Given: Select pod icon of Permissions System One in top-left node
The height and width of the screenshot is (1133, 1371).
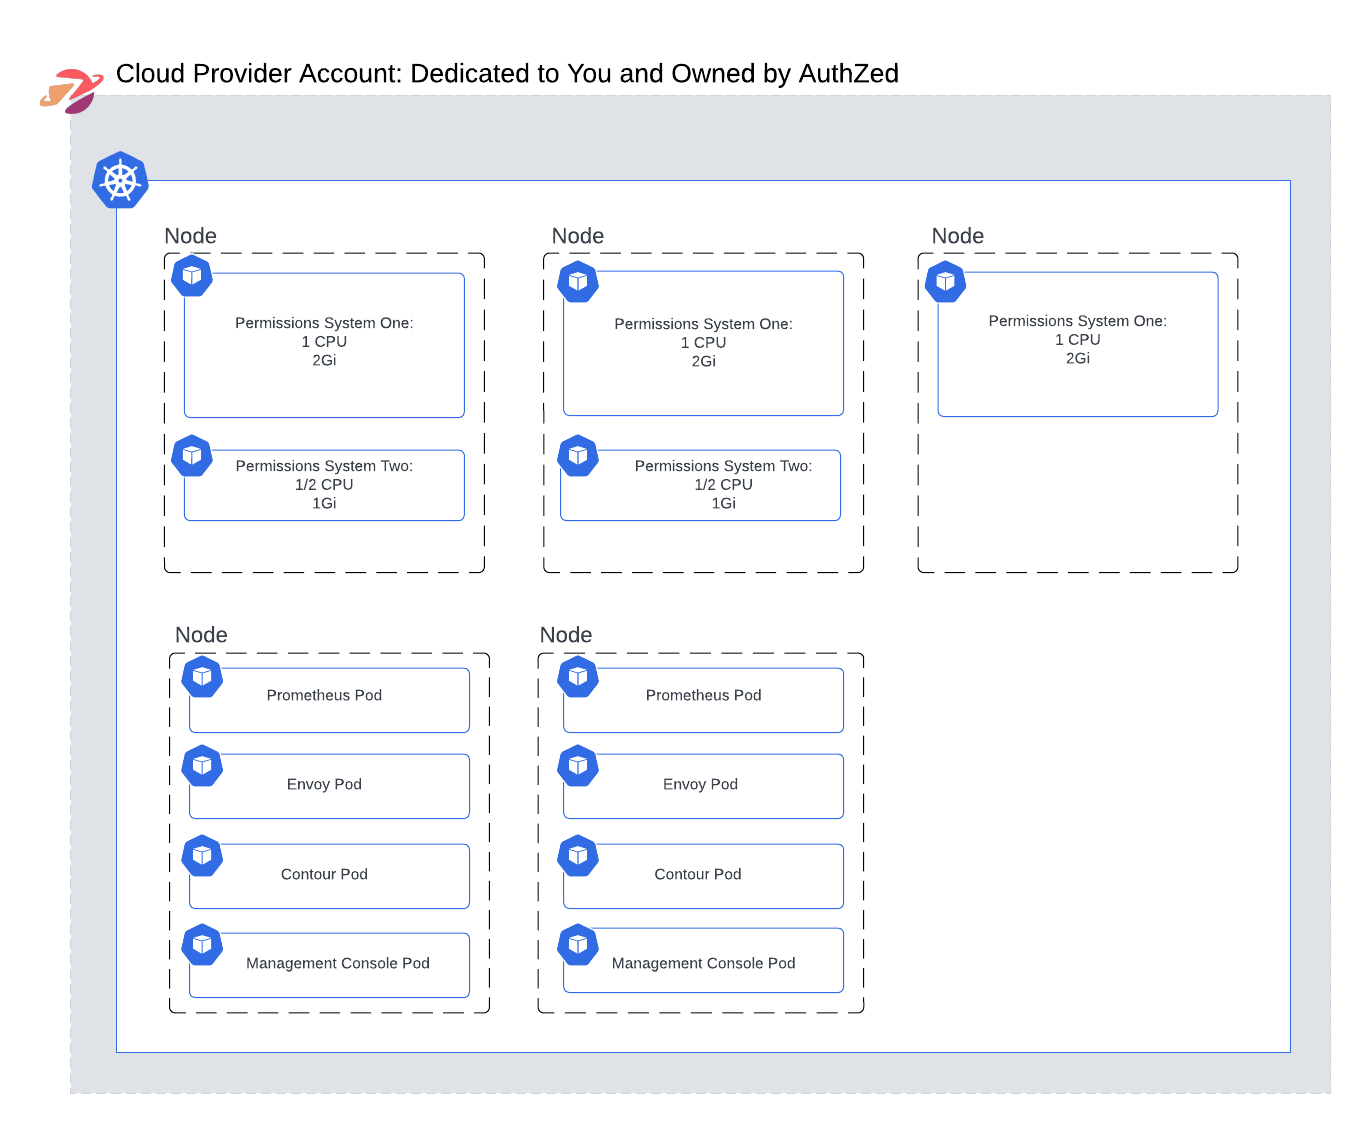Looking at the screenshot, I should tap(192, 276).
